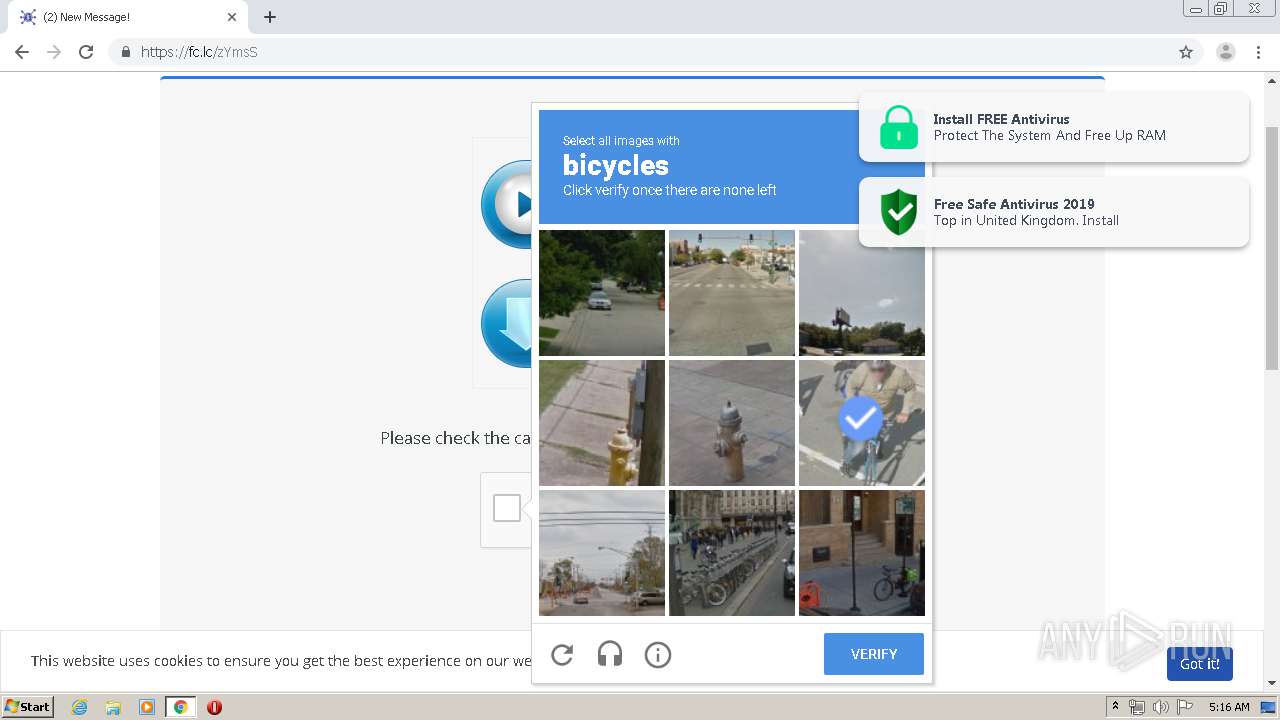Click the blue play button on the page
The width and height of the screenshot is (1280, 720).
508,204
